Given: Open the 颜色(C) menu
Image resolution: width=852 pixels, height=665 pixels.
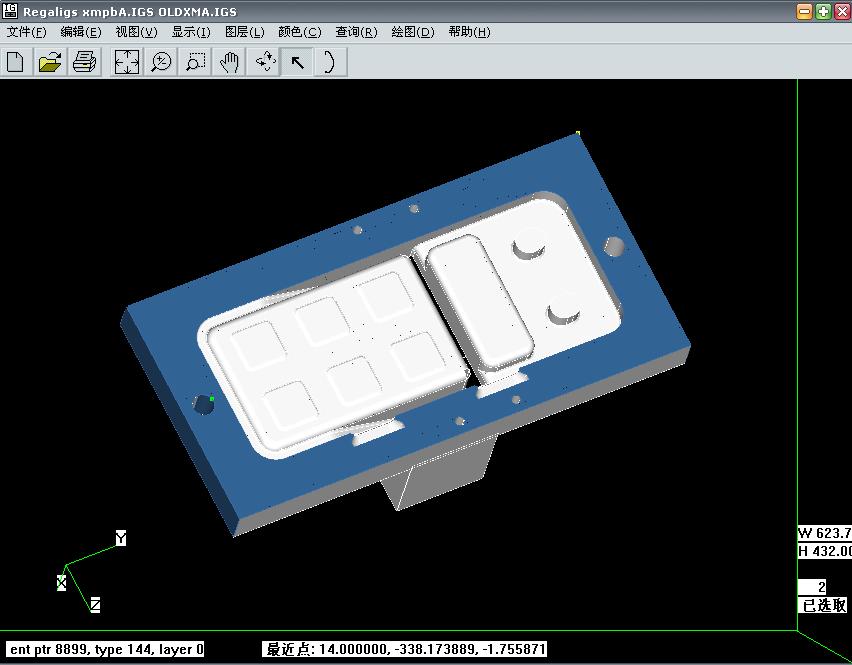Looking at the screenshot, I should [x=299, y=32].
